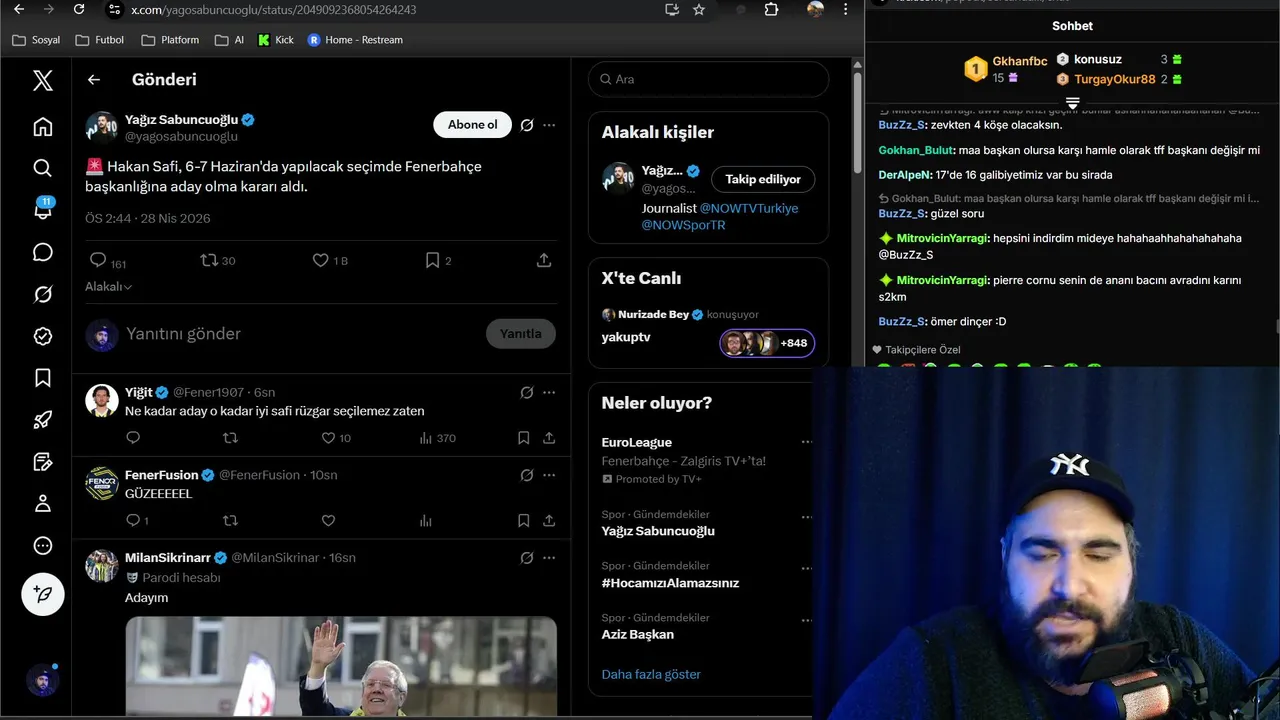Open Explore search icon in sidebar

pos(43,168)
